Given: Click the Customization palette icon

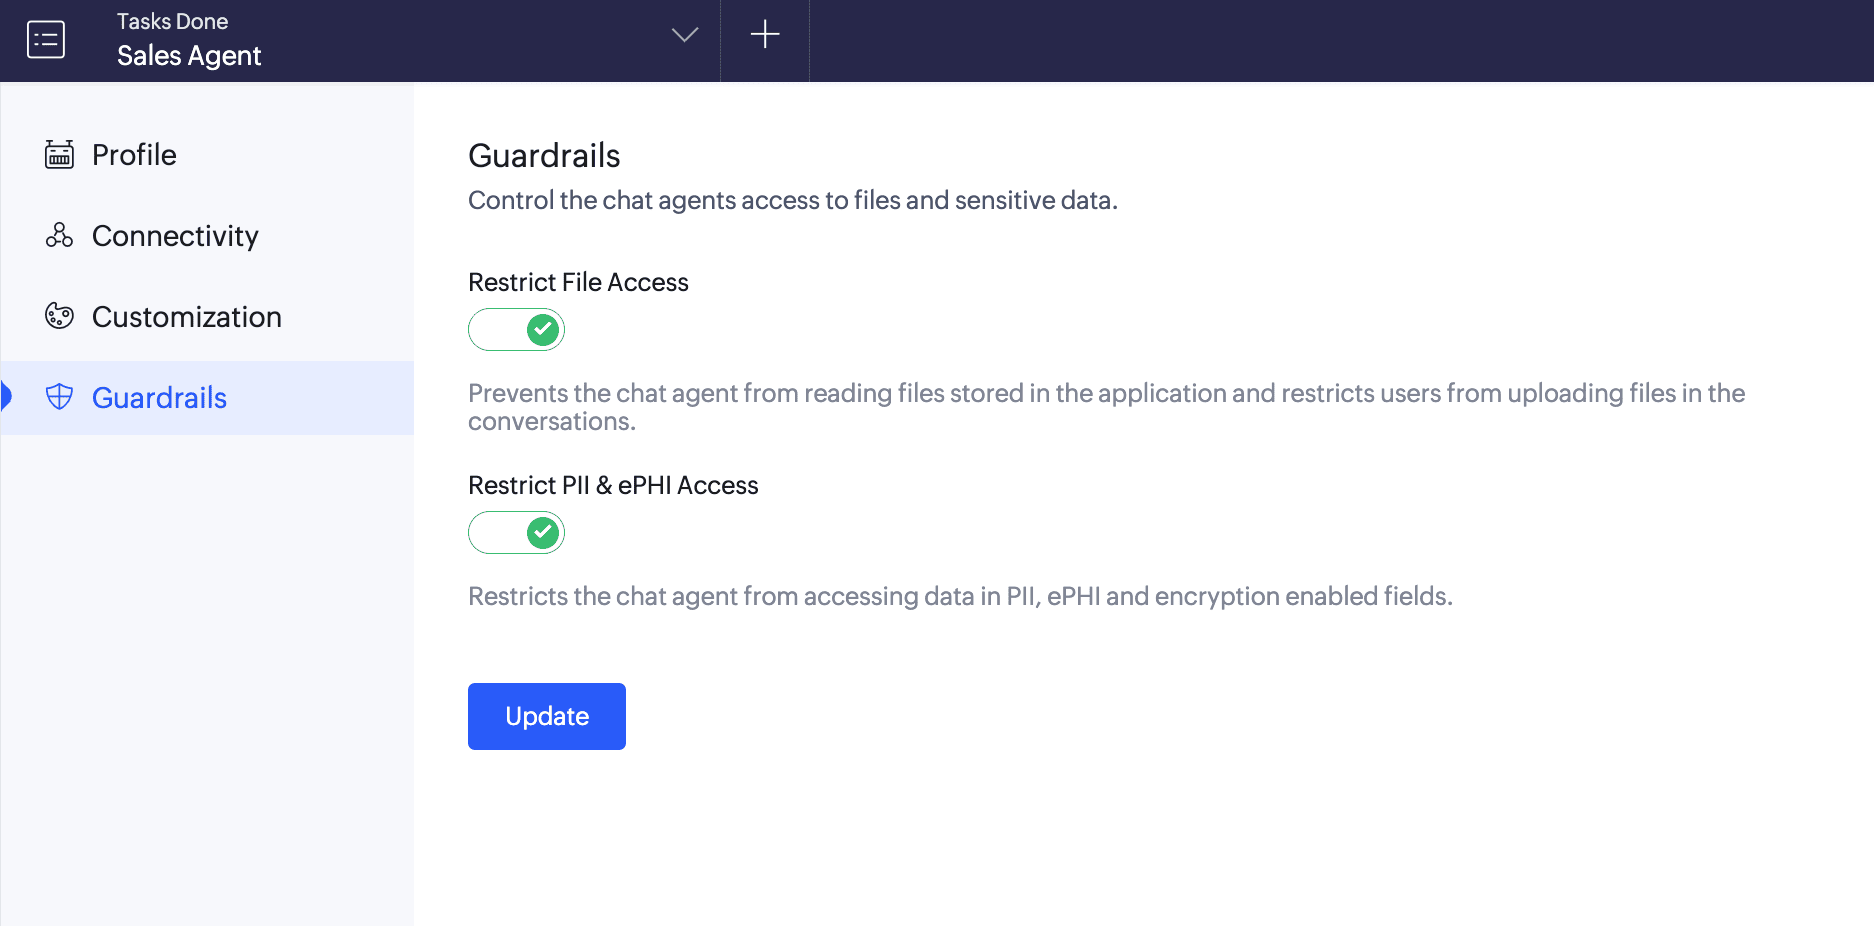Looking at the screenshot, I should coord(59,316).
